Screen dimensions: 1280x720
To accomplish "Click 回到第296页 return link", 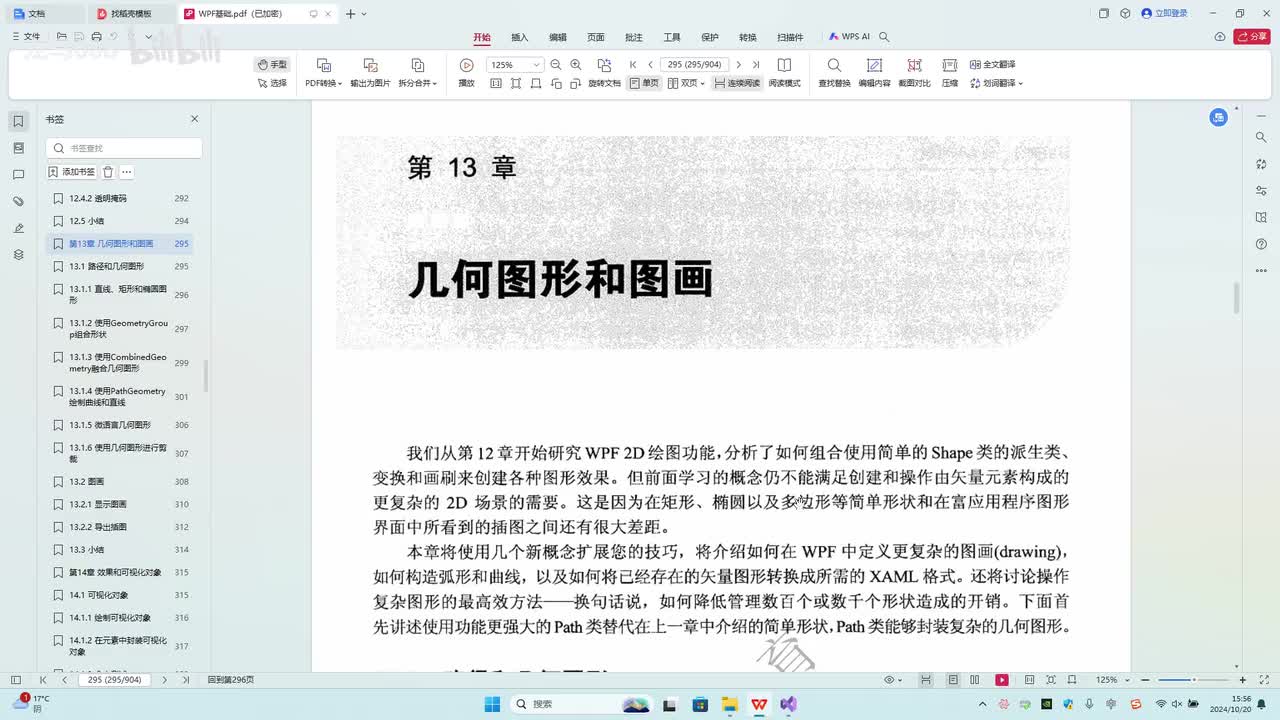I will [231, 680].
